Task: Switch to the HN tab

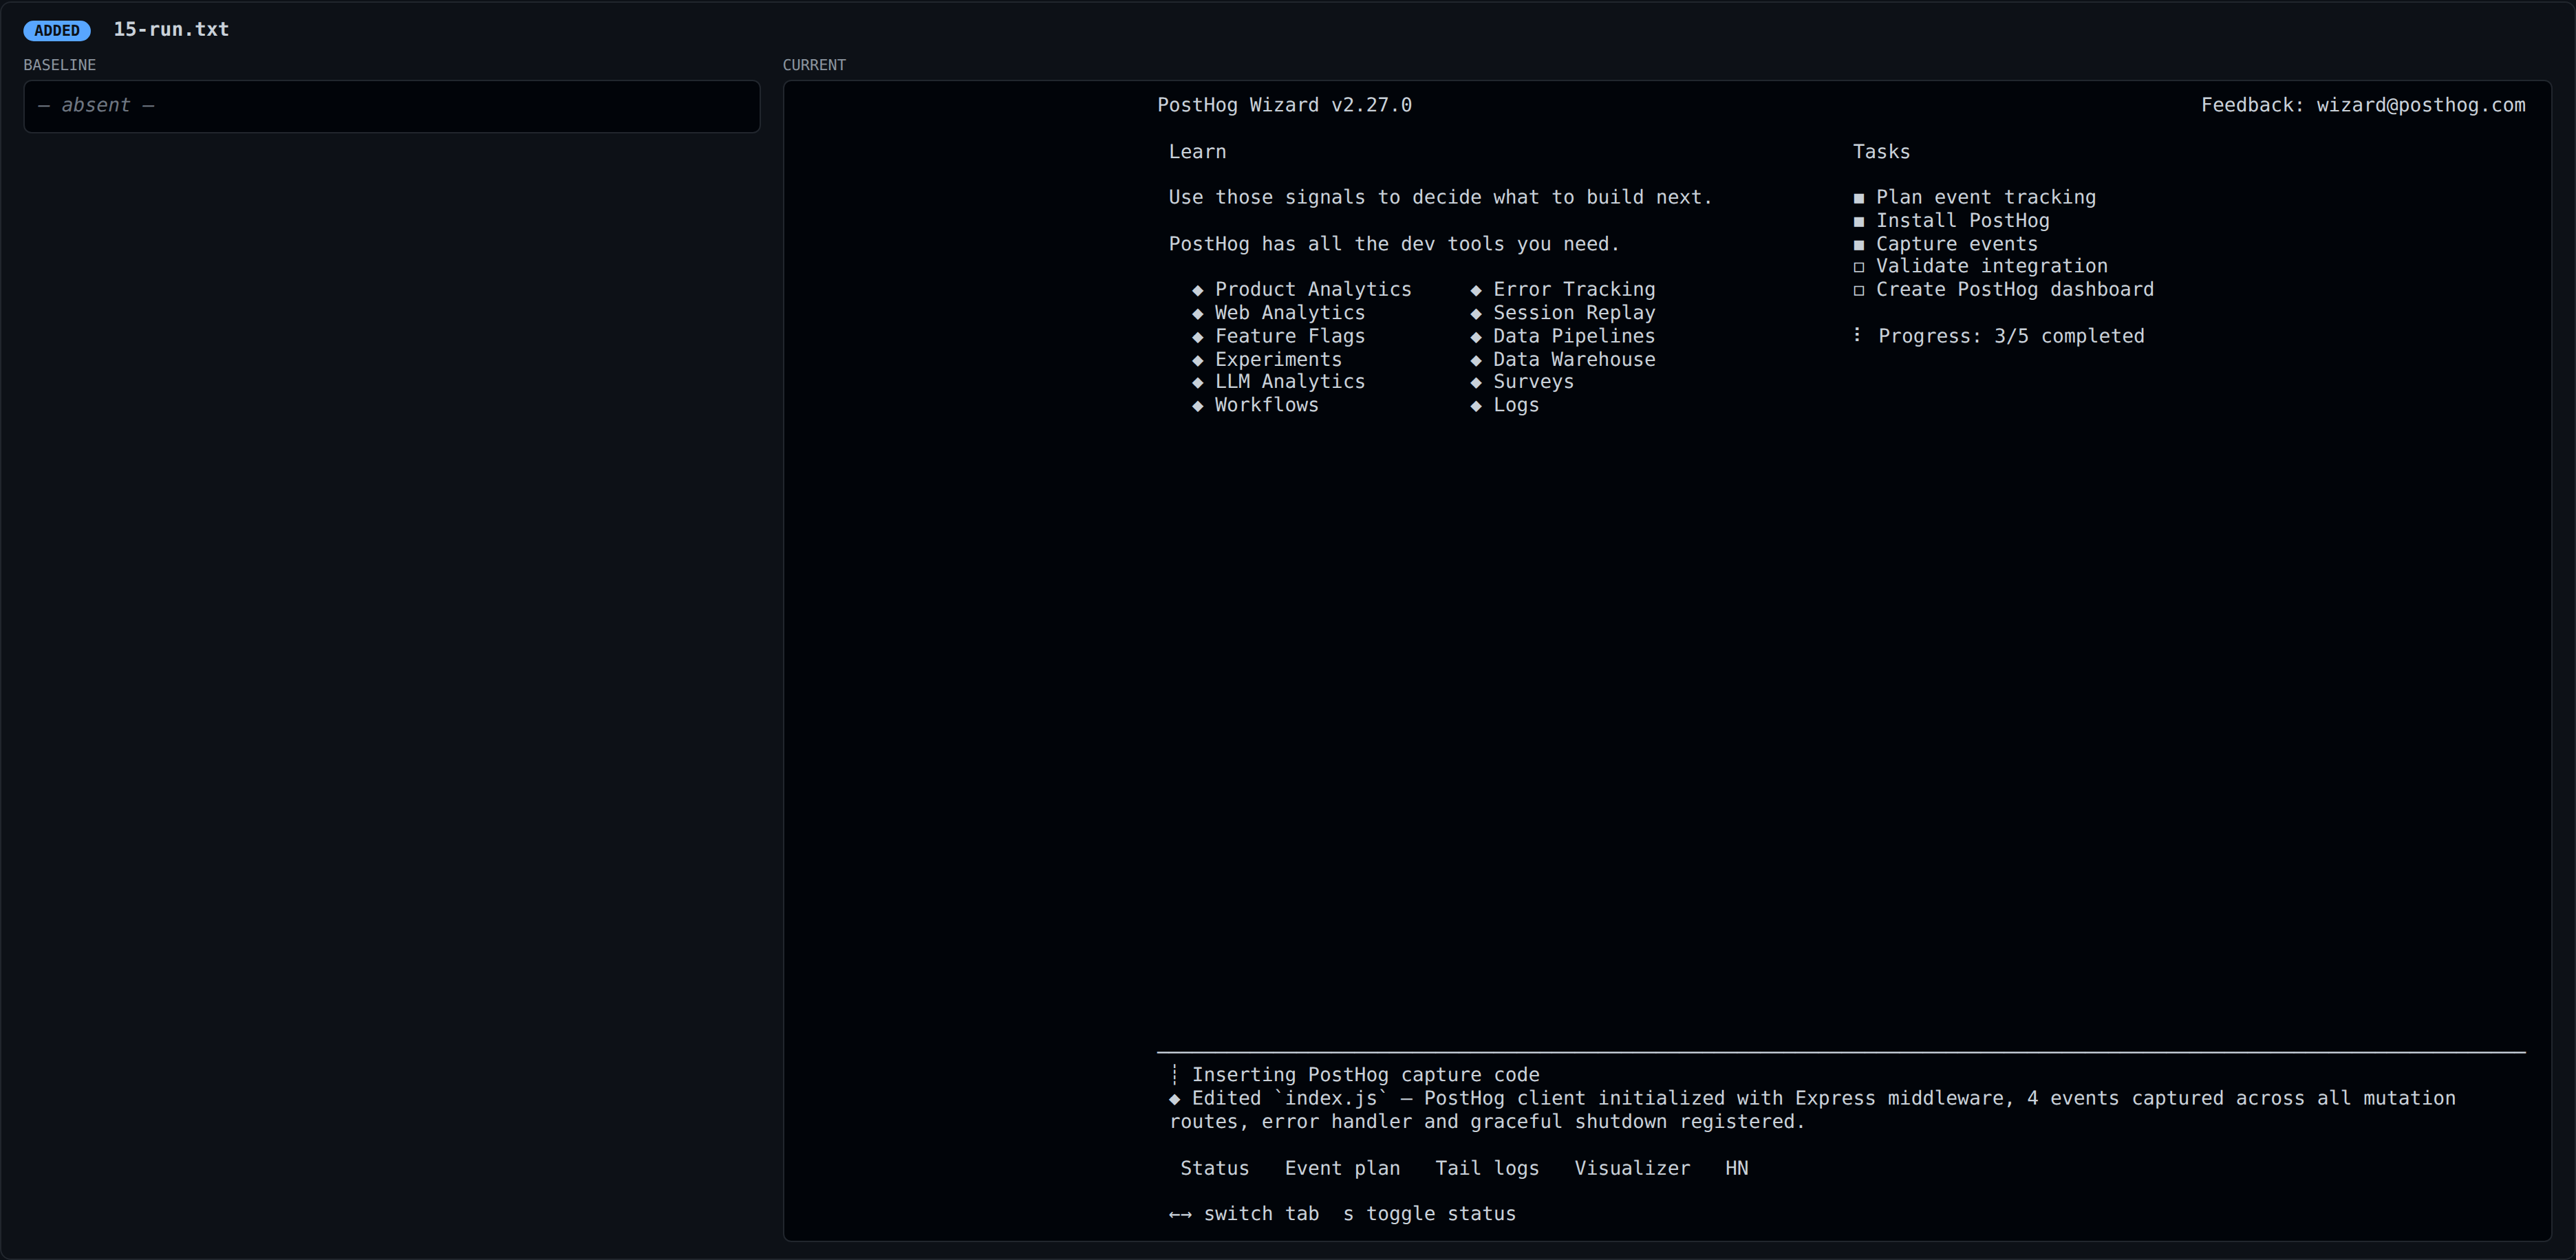Action: pyautogui.click(x=1737, y=1168)
